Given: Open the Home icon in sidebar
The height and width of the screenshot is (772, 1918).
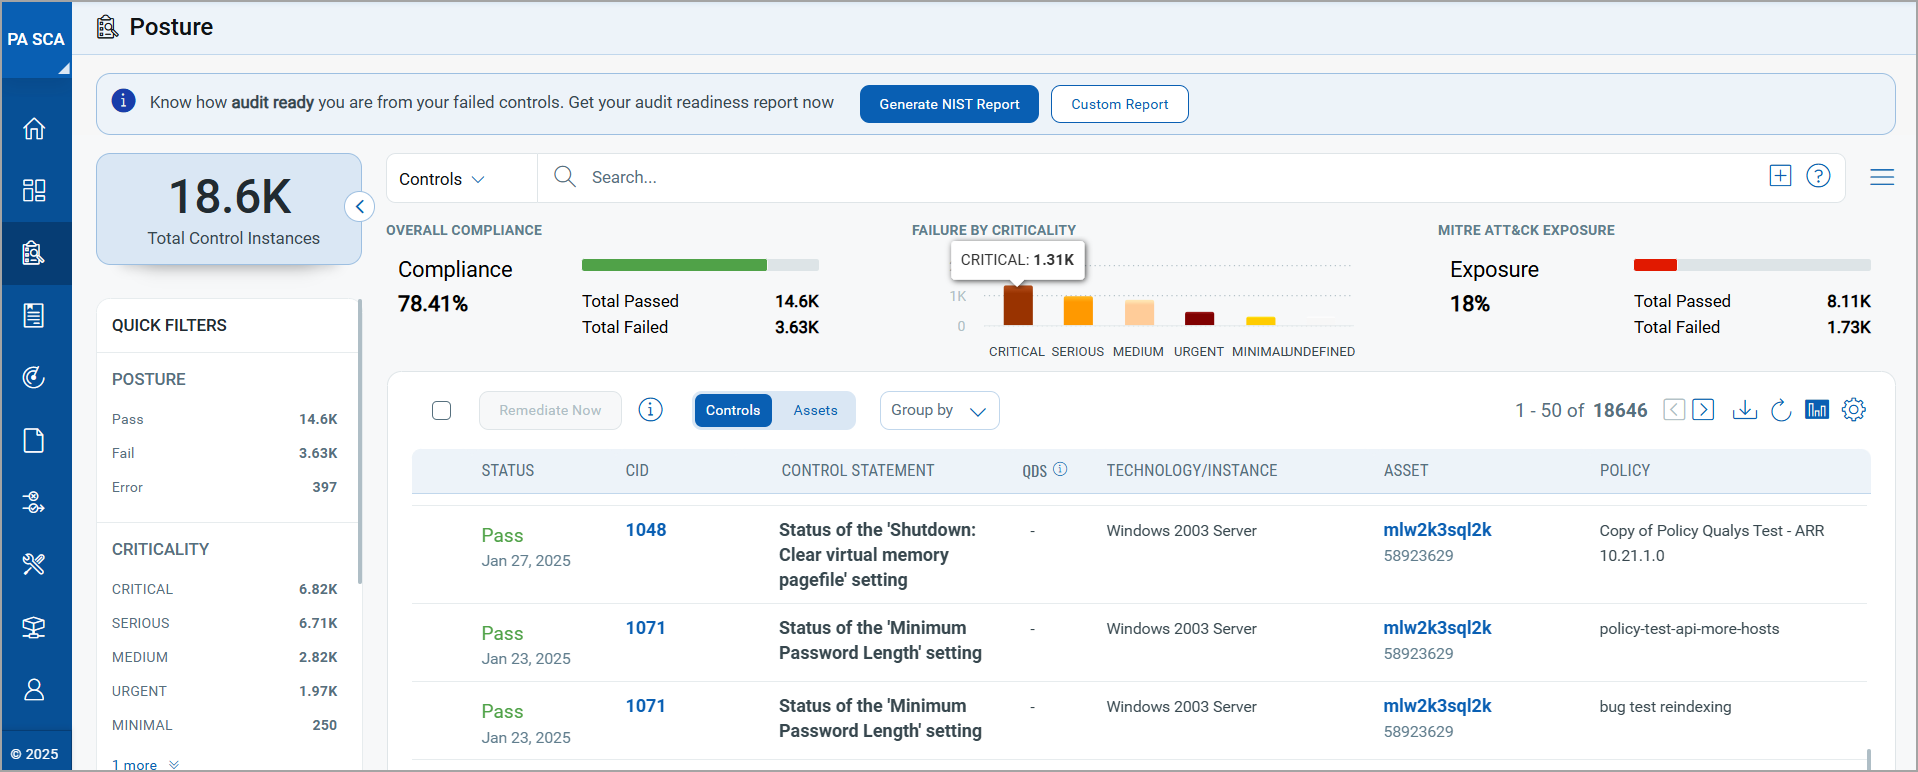Looking at the screenshot, I should [x=34, y=129].
